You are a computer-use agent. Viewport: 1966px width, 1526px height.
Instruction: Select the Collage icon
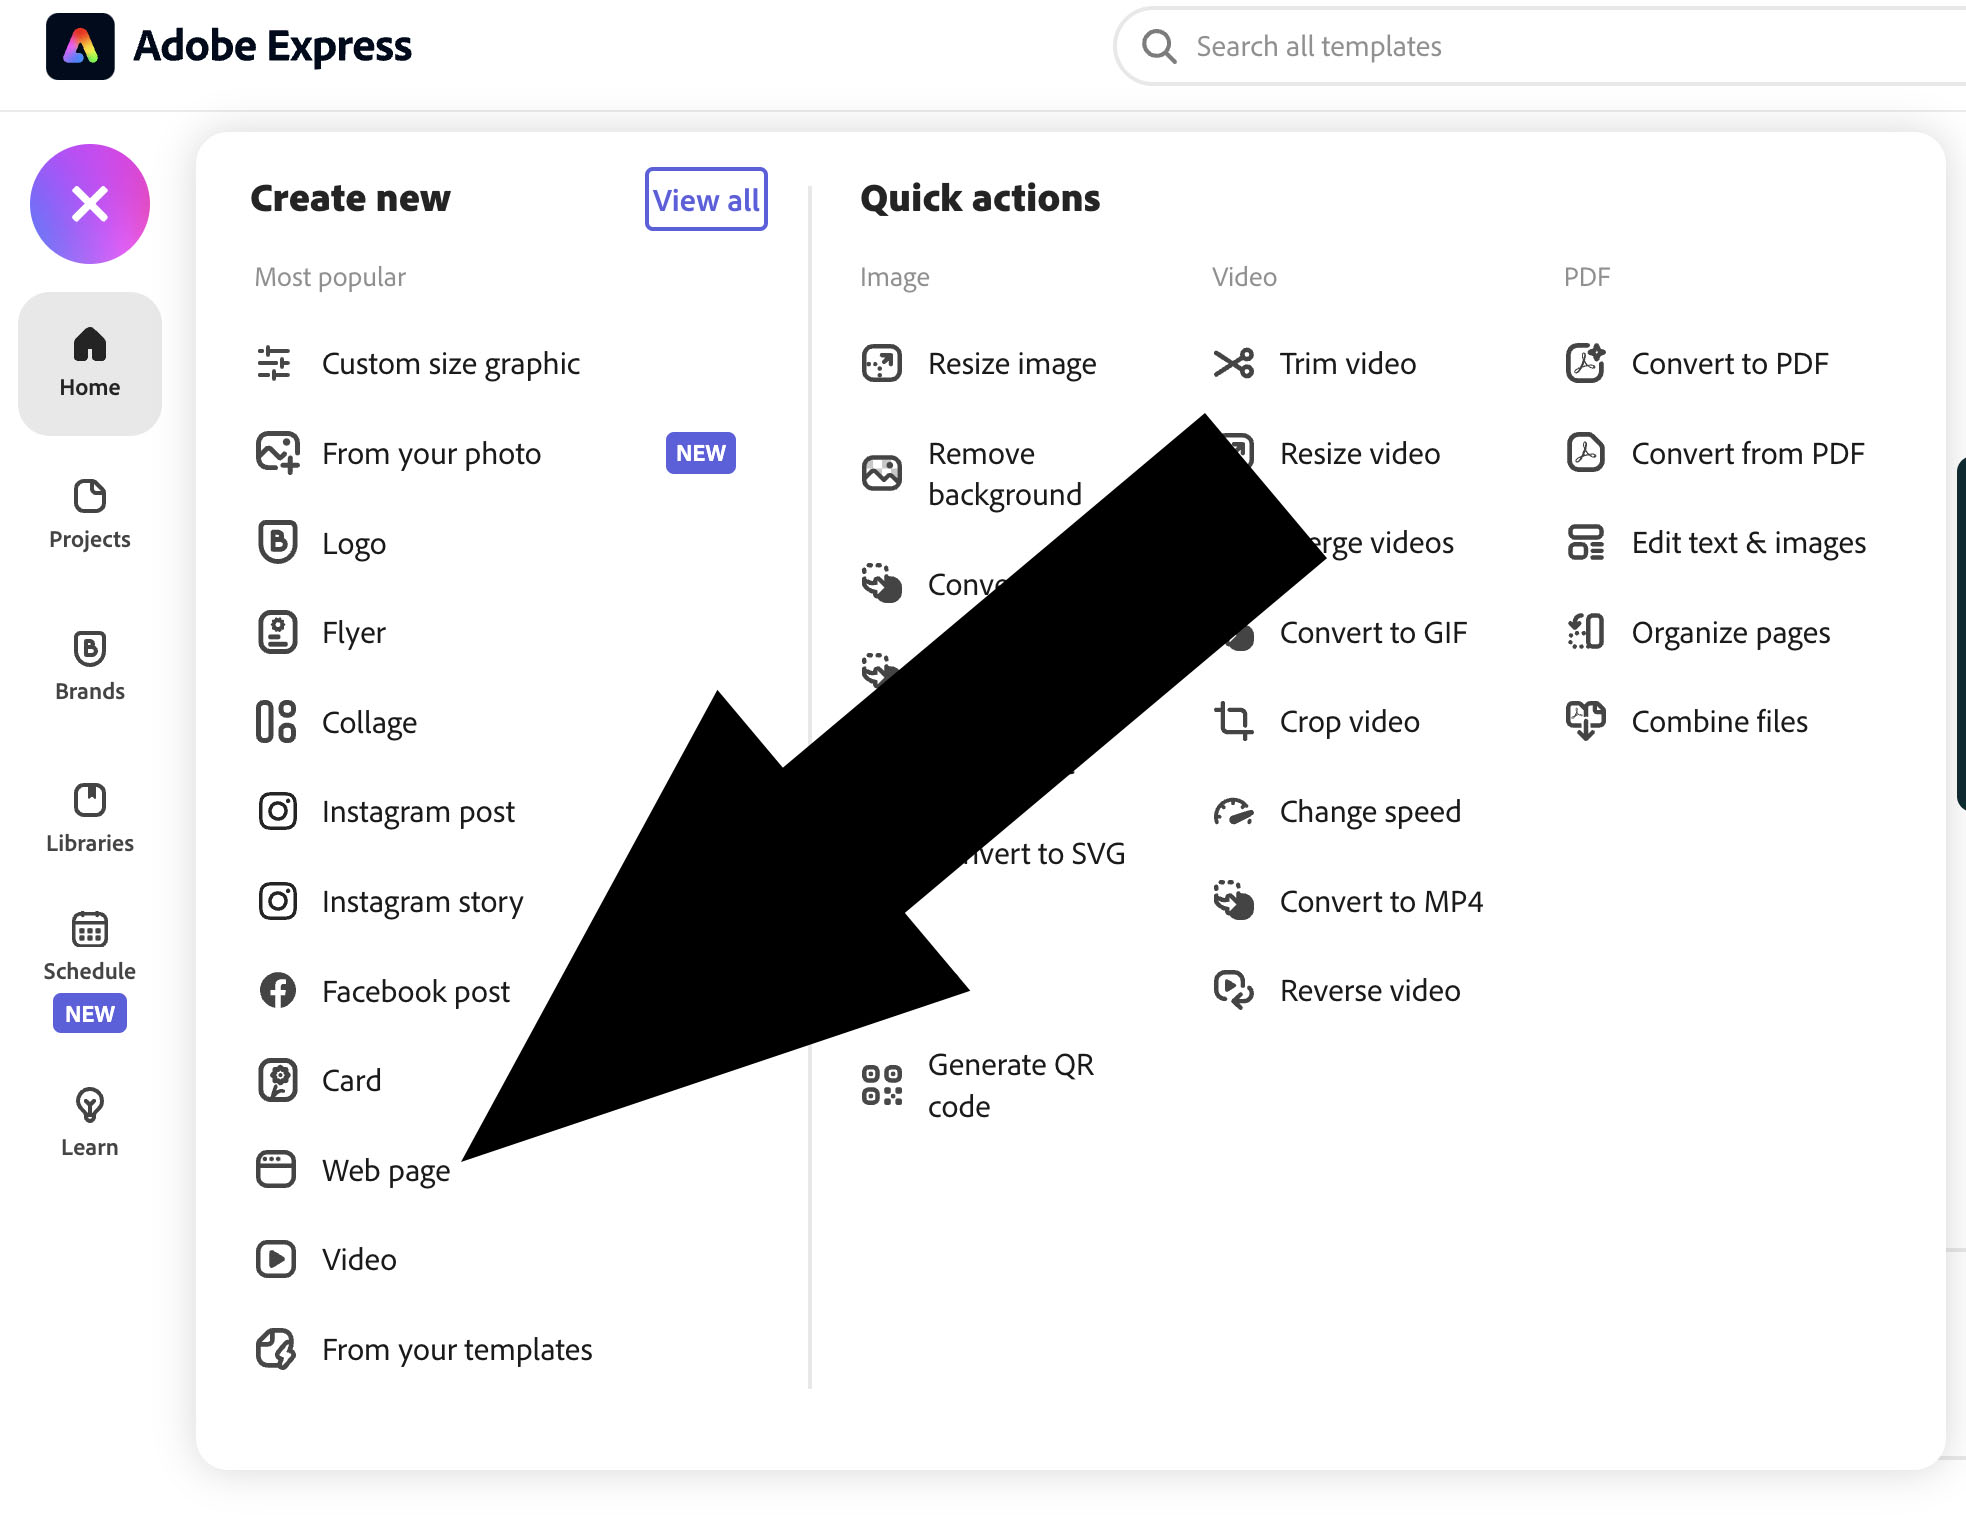pyautogui.click(x=276, y=721)
